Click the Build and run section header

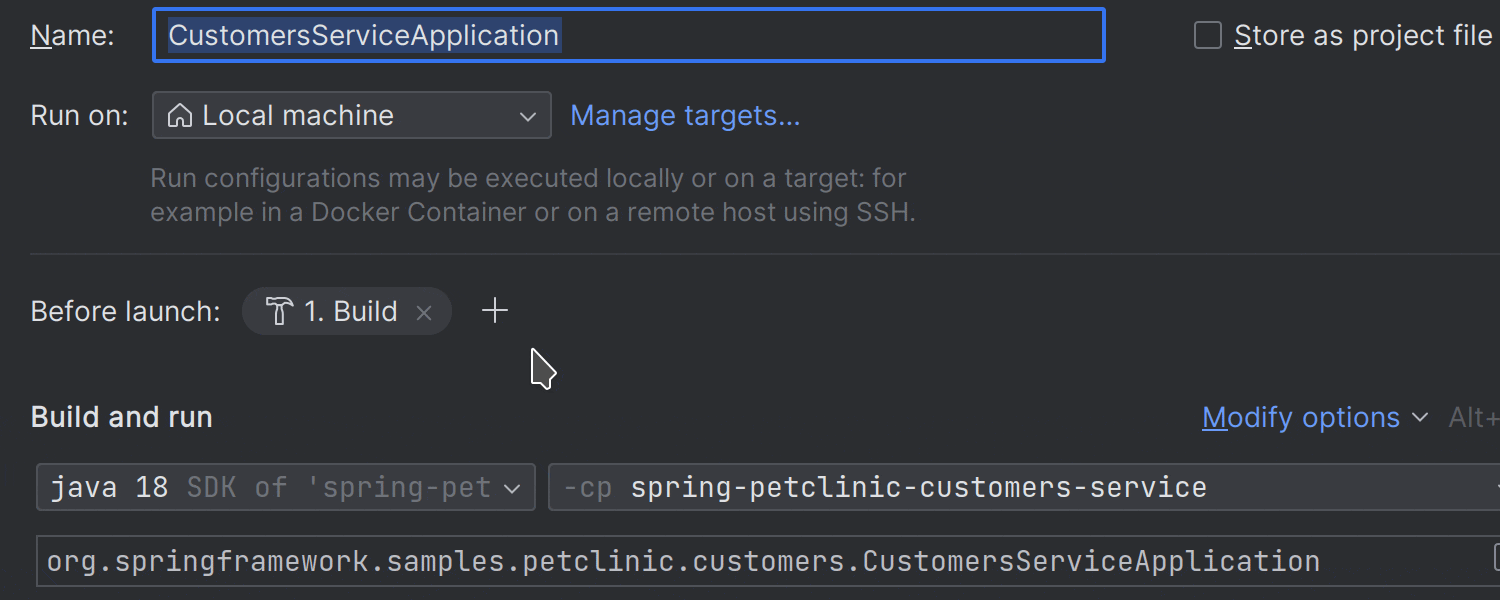[x=121, y=417]
